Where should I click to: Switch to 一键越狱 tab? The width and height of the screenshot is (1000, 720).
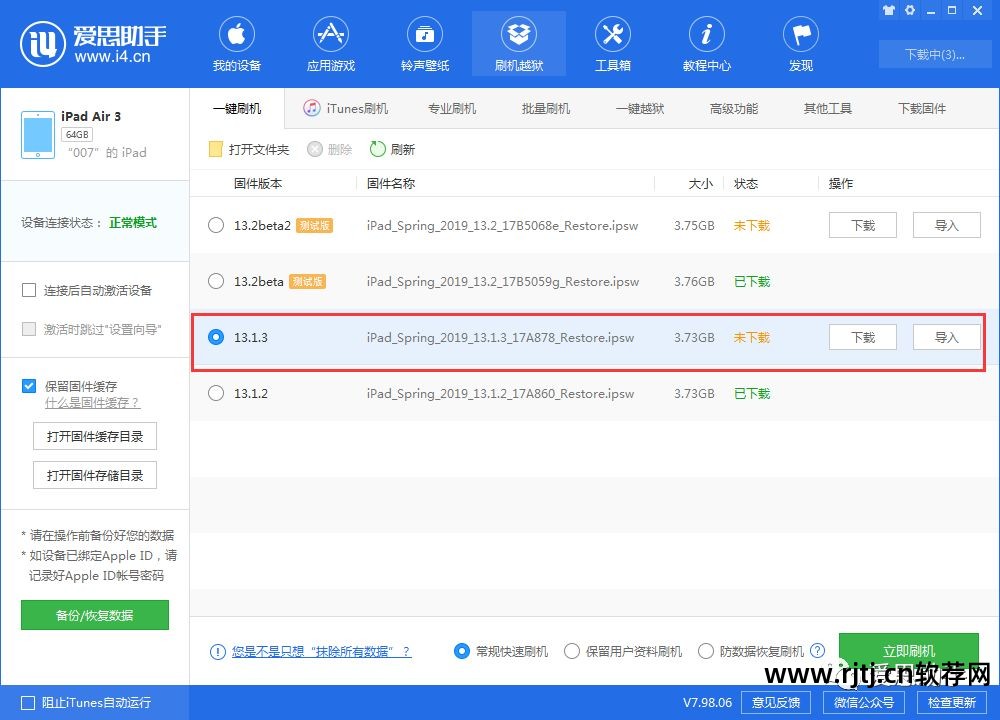tap(640, 108)
